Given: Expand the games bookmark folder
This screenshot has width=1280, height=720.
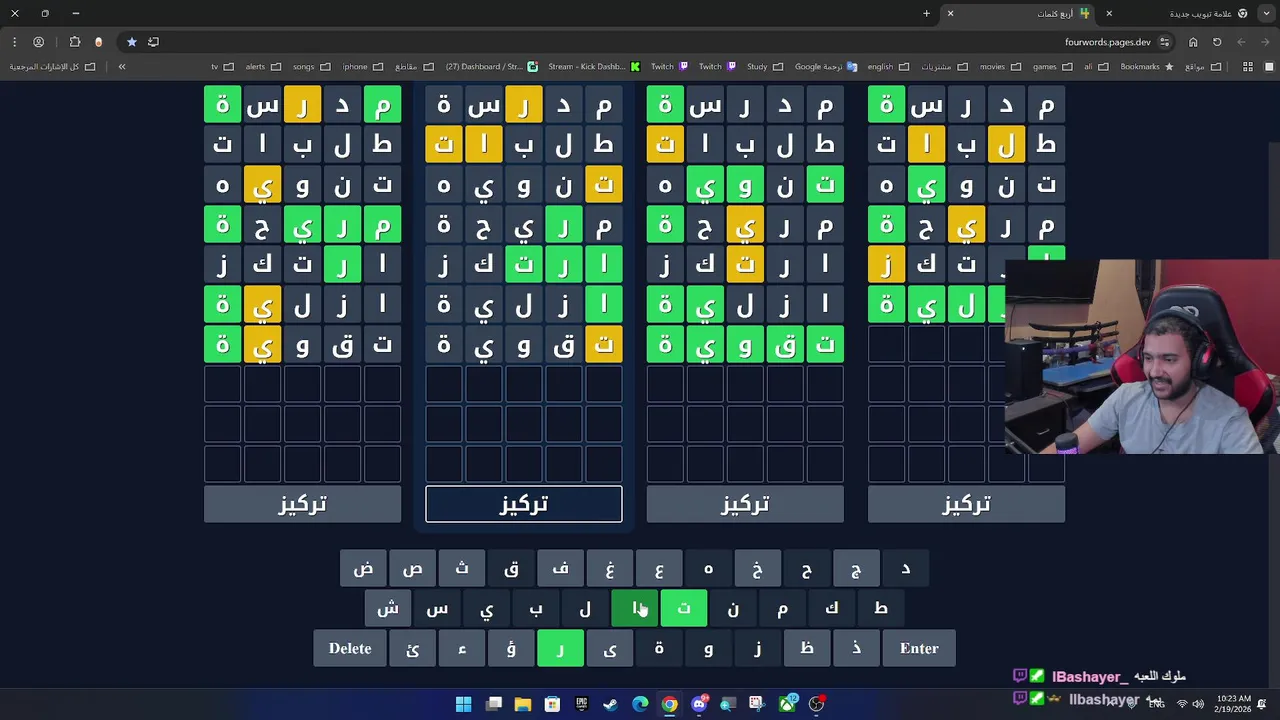Looking at the screenshot, I should [x=1051, y=67].
